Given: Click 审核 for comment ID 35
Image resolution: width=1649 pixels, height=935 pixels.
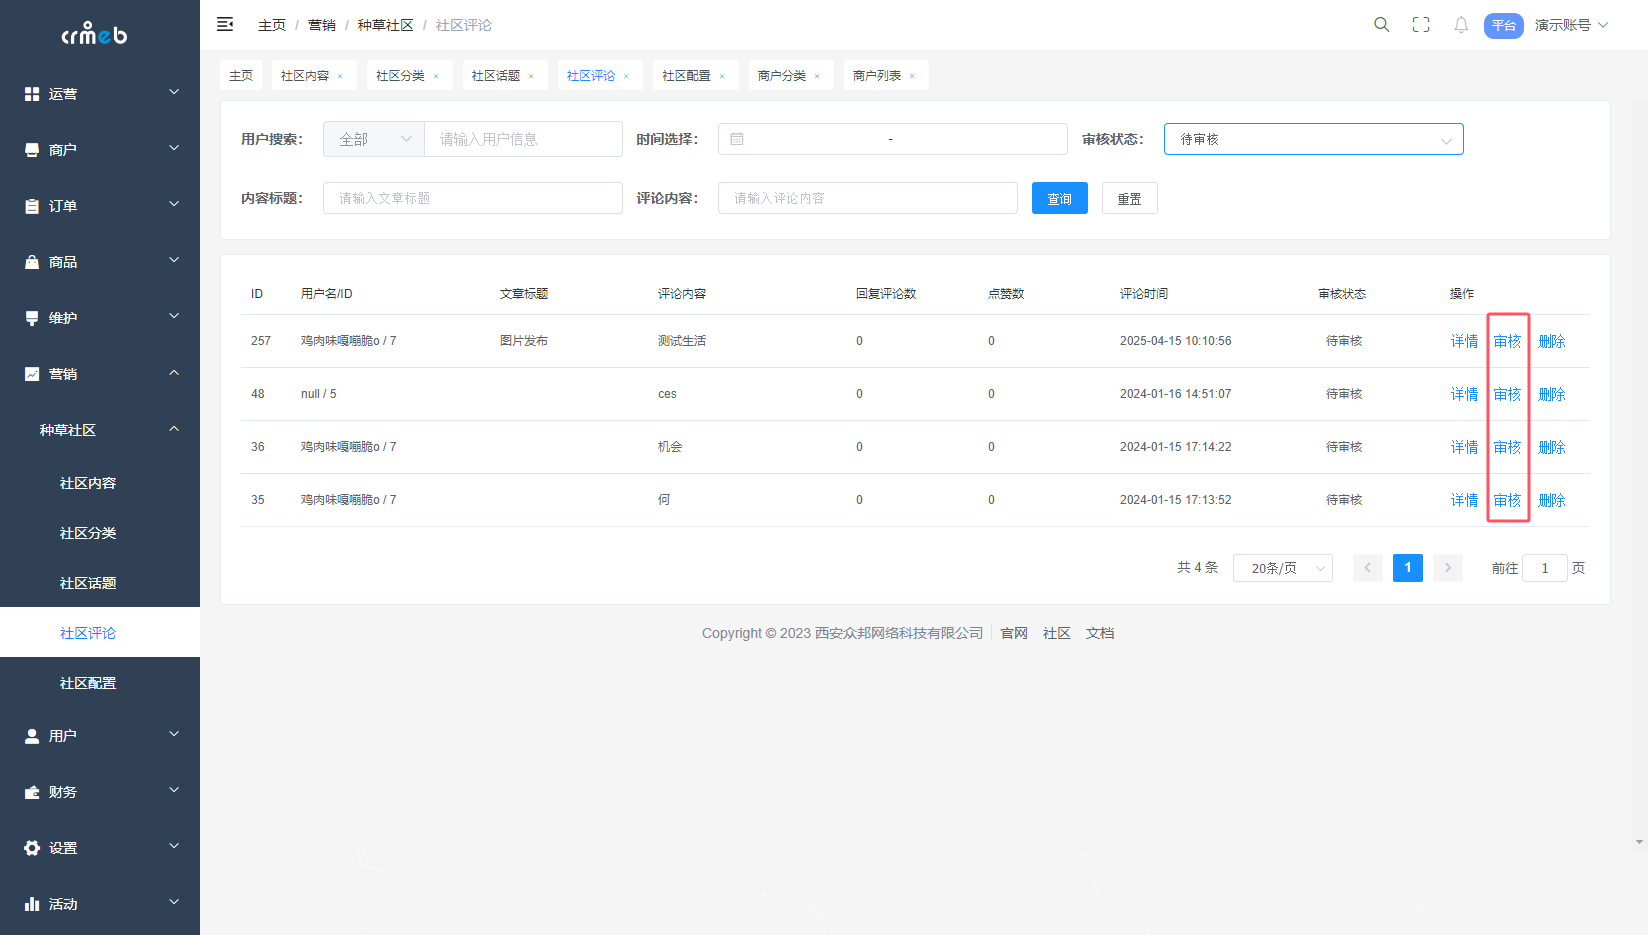Looking at the screenshot, I should click(x=1507, y=500).
